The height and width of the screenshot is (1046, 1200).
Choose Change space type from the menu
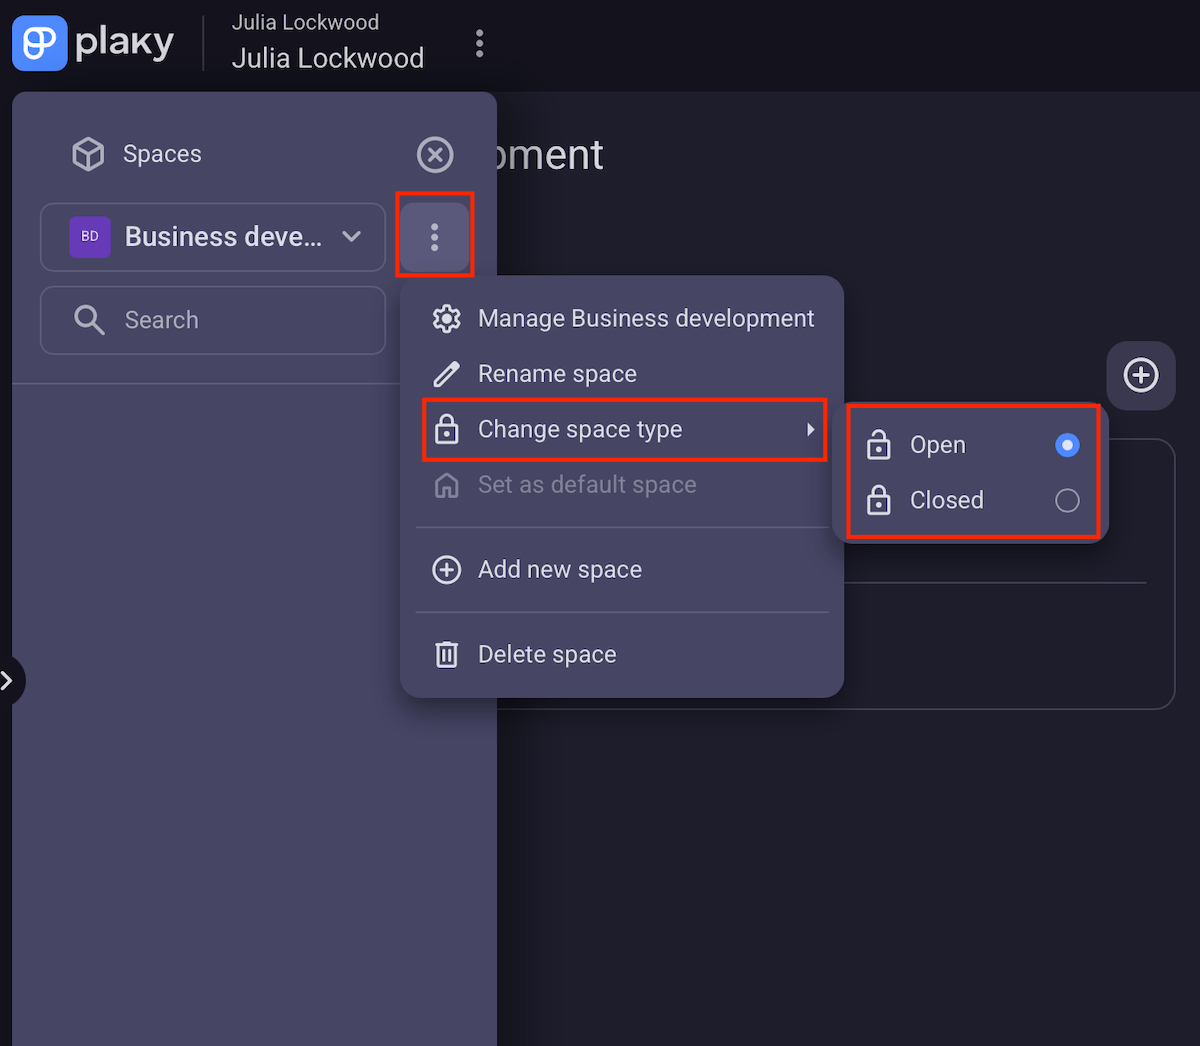580,429
